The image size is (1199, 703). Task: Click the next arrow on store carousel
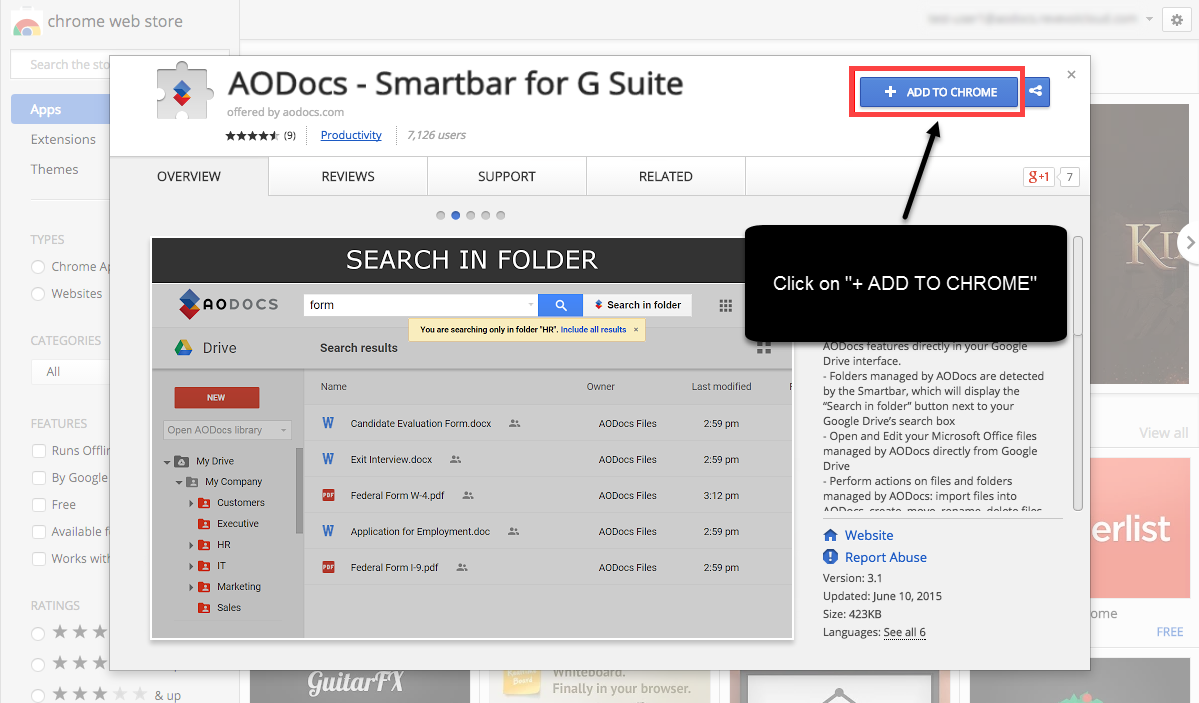1190,242
